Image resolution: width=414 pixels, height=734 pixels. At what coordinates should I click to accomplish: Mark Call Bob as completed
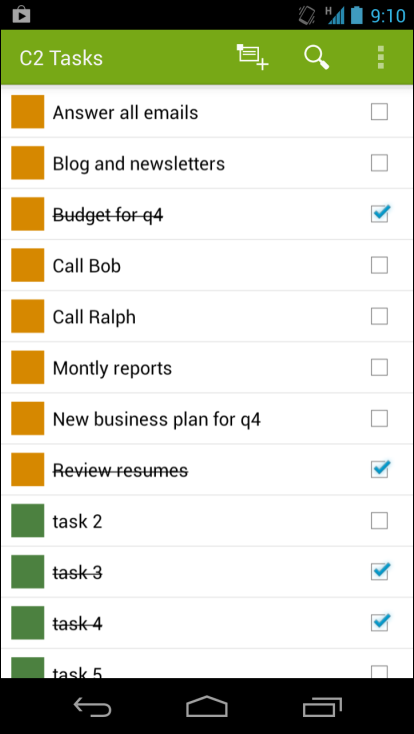tap(379, 265)
